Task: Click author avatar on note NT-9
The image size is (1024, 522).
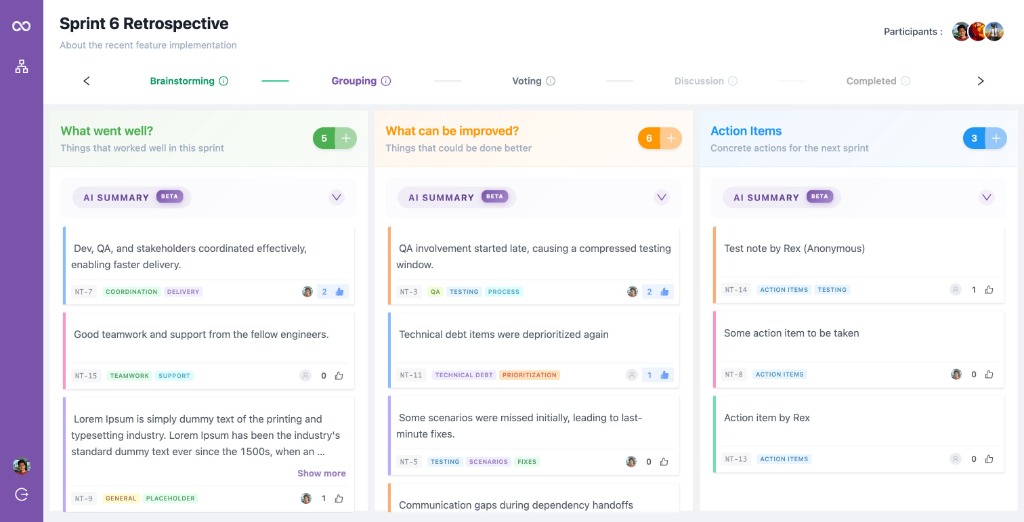Action: (x=306, y=498)
